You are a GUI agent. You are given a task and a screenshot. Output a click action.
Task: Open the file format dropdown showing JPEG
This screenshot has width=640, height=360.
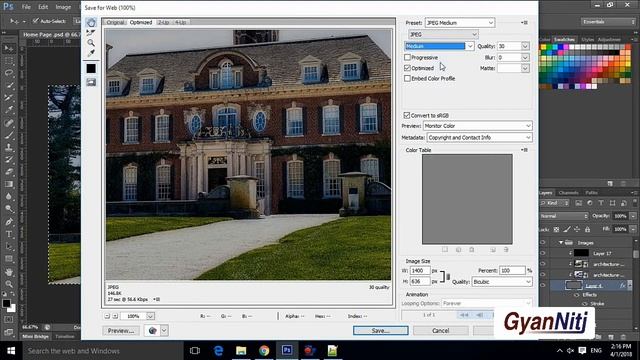(443, 34)
